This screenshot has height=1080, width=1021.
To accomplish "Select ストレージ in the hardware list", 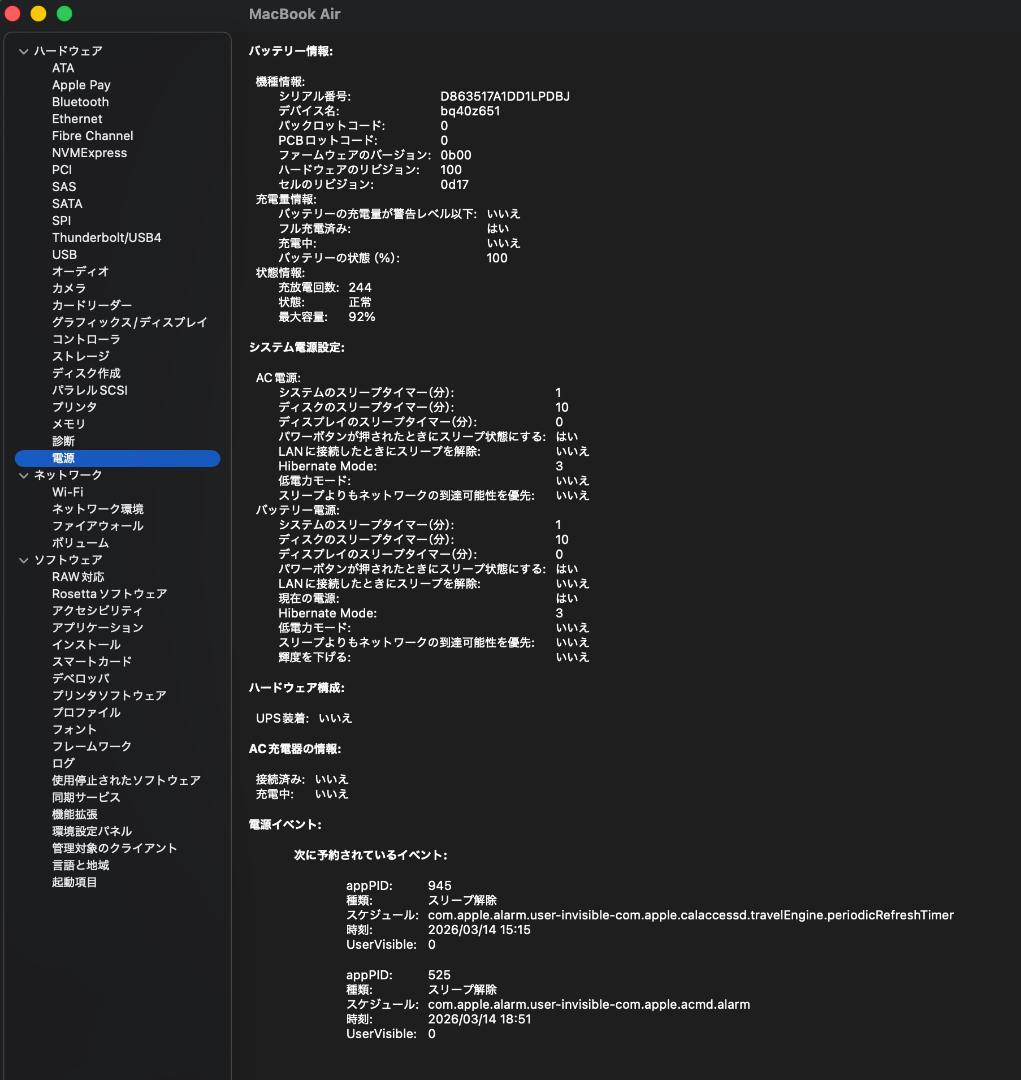I will (80, 356).
